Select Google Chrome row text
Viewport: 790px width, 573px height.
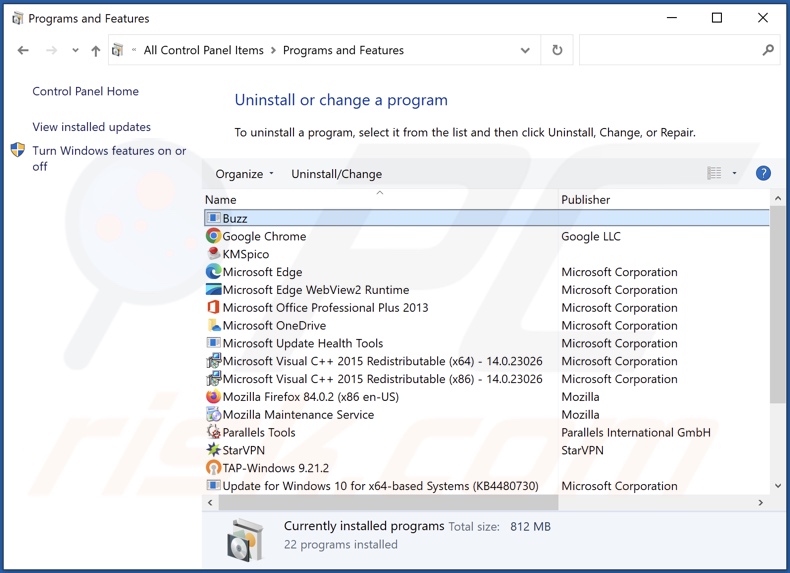tap(264, 236)
